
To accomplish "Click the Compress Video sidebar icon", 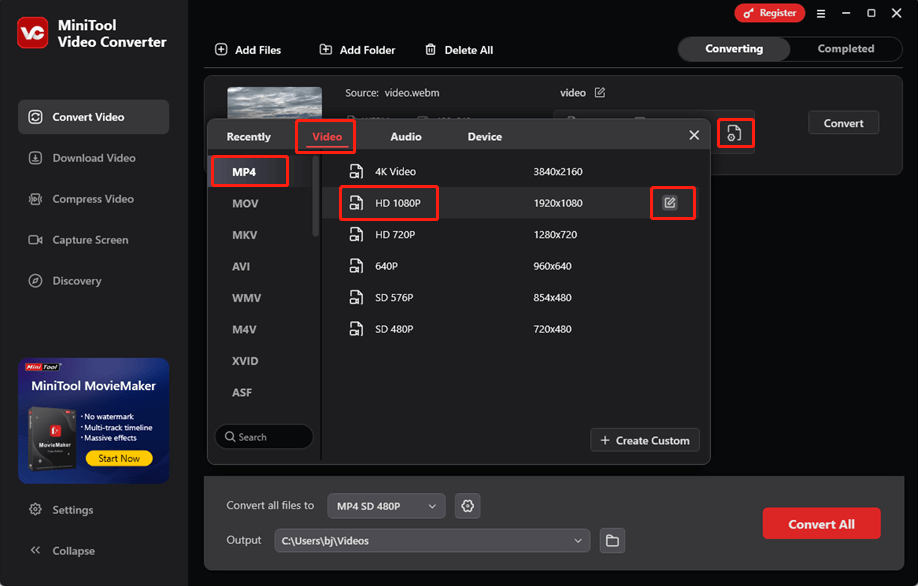I will pyautogui.click(x=35, y=199).
